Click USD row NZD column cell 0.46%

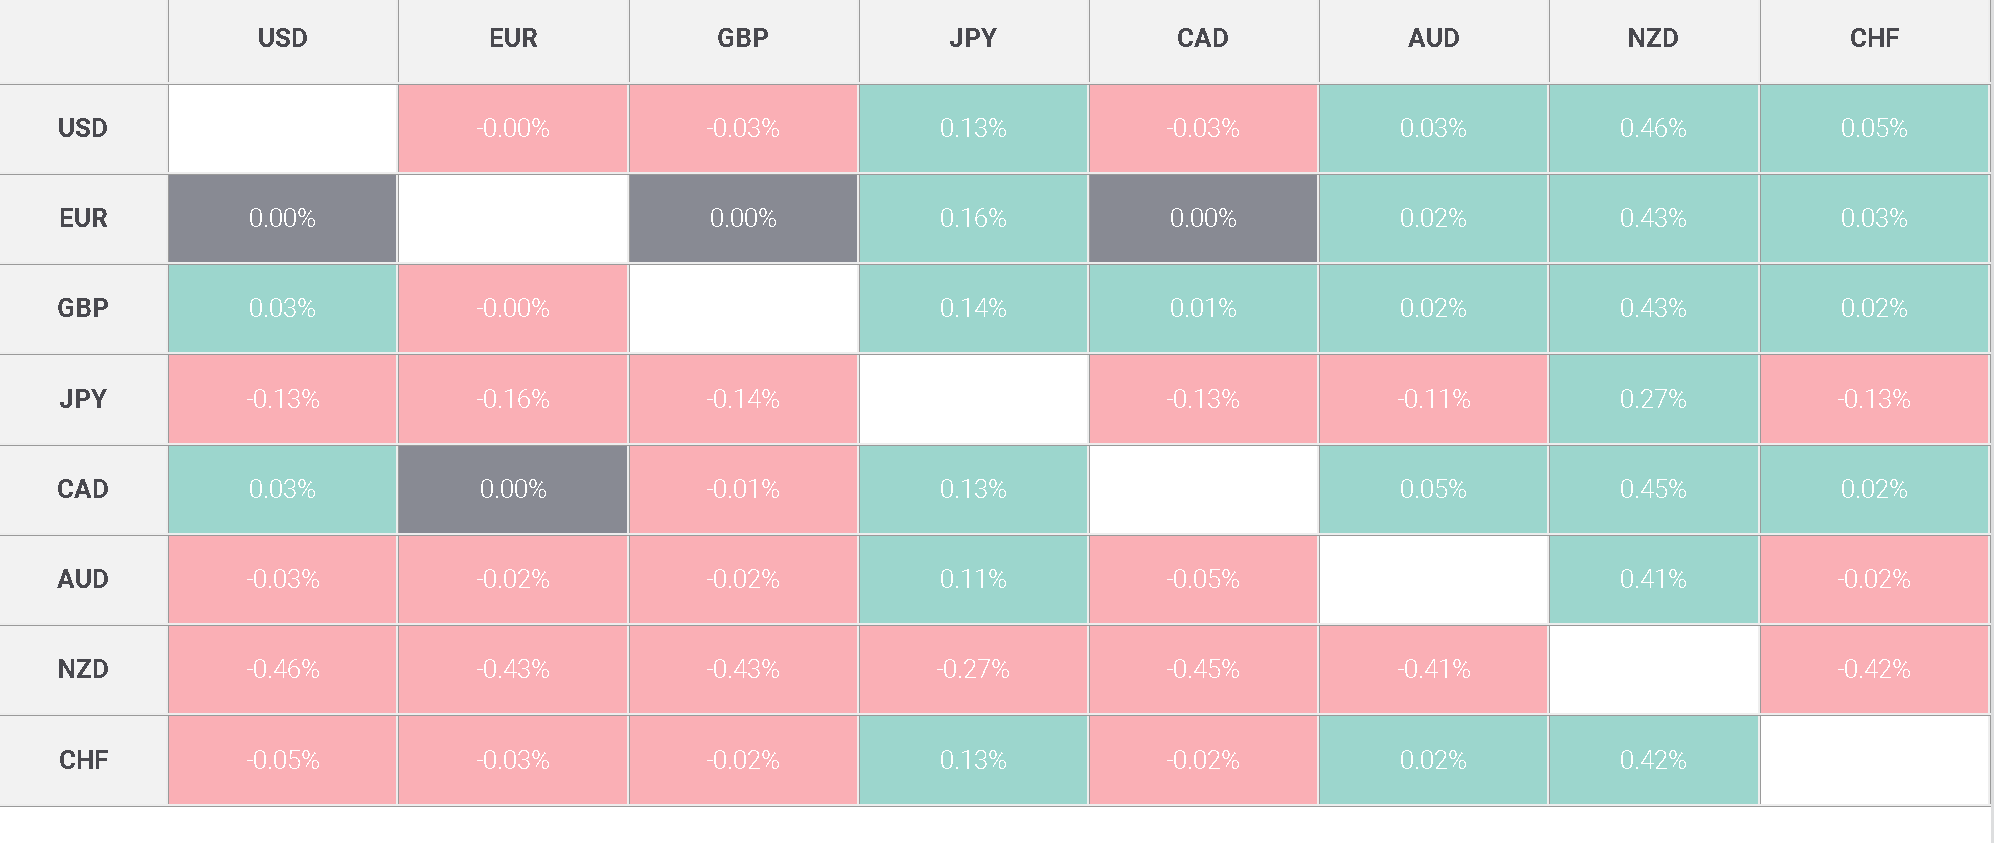tap(1653, 128)
